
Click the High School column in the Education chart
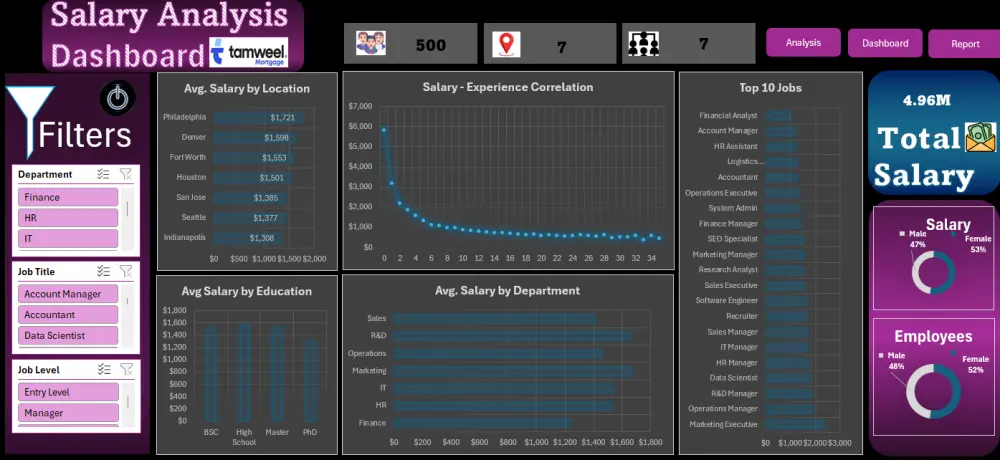pos(244,372)
